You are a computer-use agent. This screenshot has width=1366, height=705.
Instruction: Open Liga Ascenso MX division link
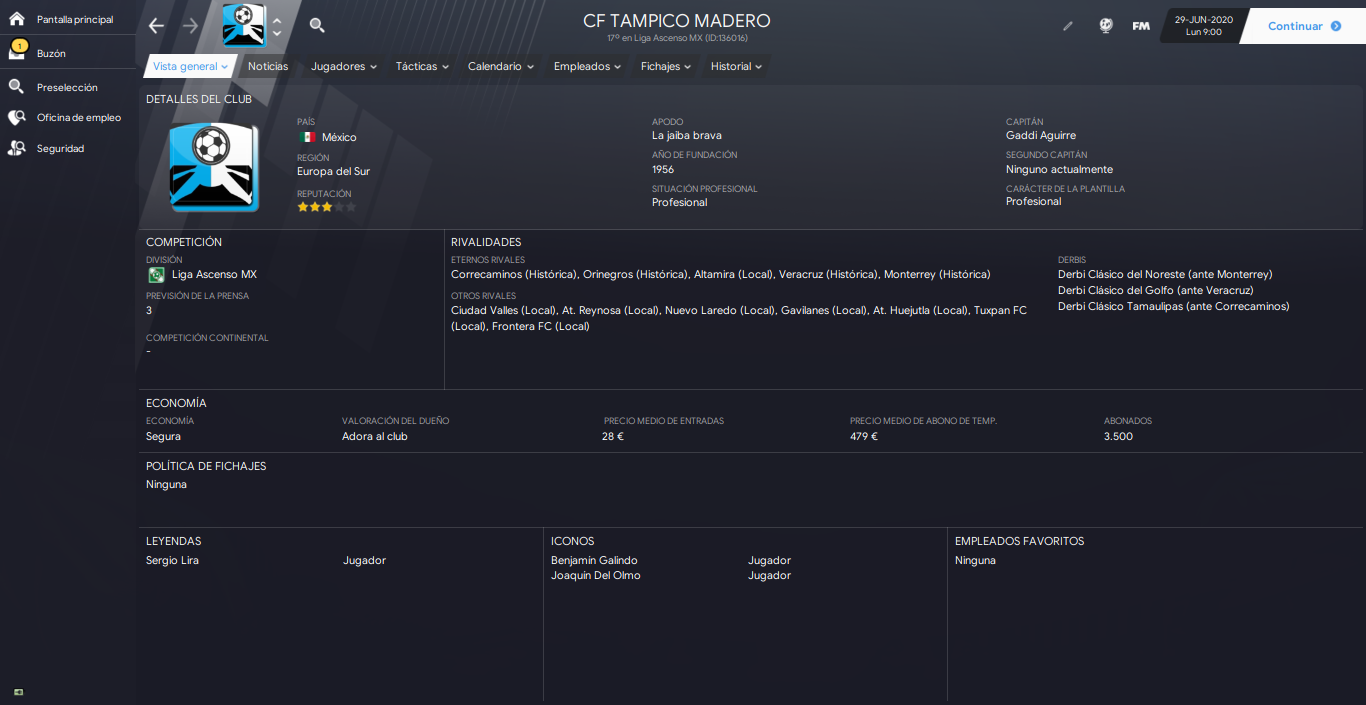[x=214, y=274]
